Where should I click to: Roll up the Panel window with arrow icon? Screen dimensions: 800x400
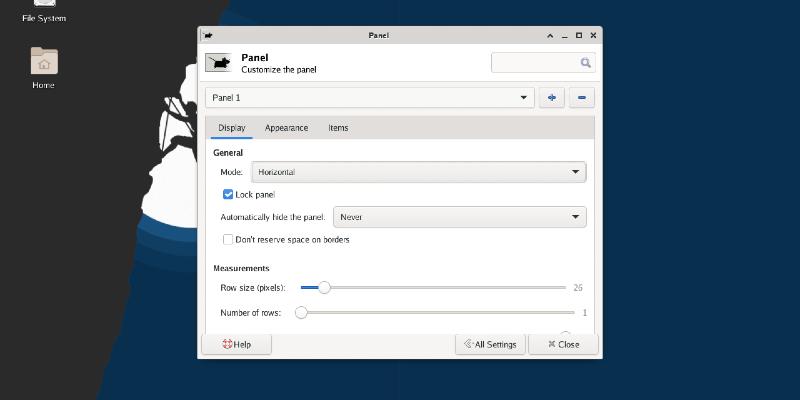(x=549, y=35)
